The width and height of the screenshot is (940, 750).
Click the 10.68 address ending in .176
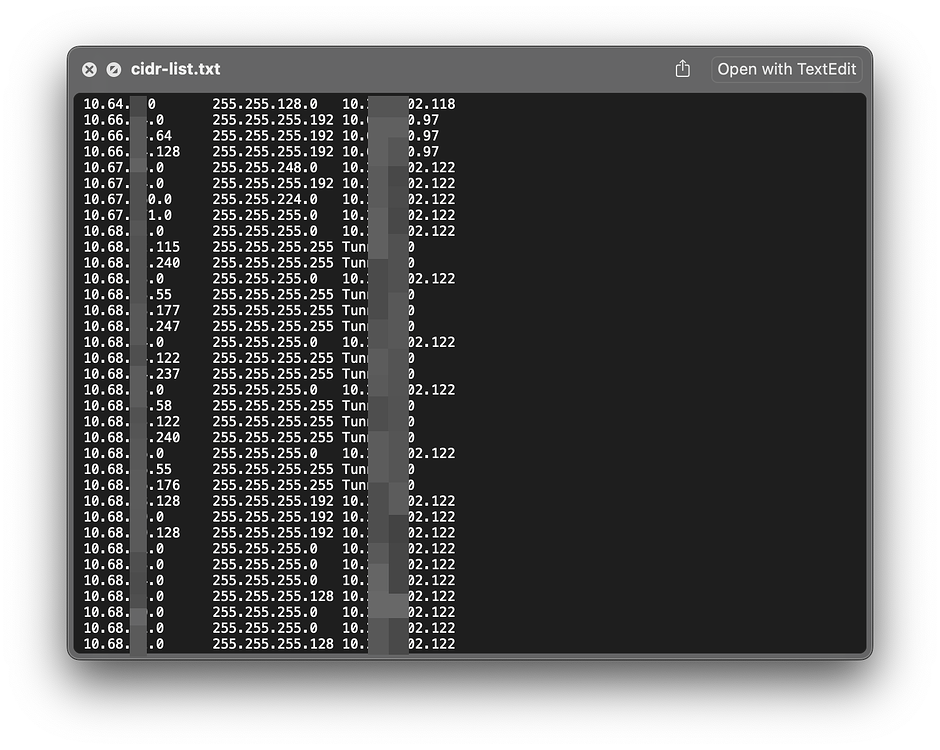pos(131,486)
